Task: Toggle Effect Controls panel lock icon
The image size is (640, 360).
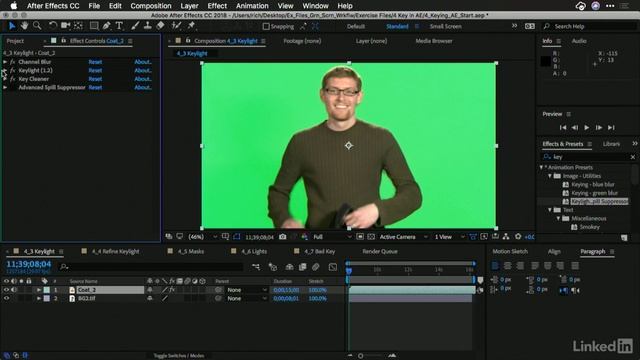Action: coord(64,41)
